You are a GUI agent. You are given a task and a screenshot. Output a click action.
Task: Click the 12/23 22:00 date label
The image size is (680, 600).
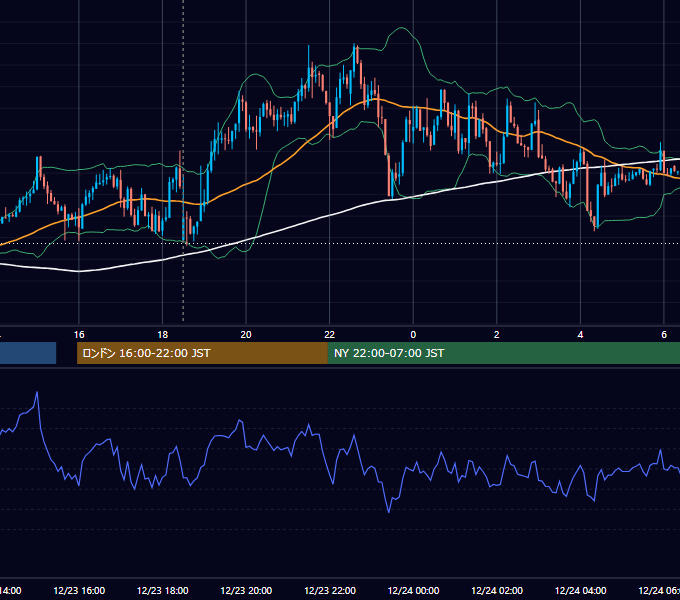click(x=330, y=590)
